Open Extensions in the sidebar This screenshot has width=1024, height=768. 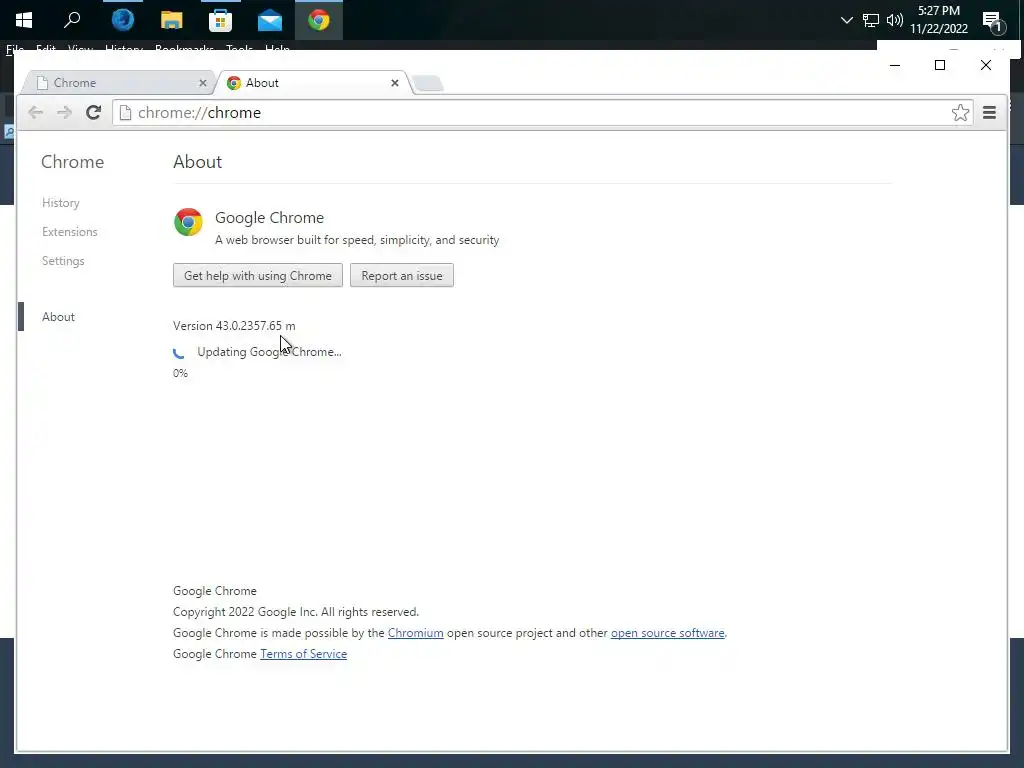pos(69,232)
